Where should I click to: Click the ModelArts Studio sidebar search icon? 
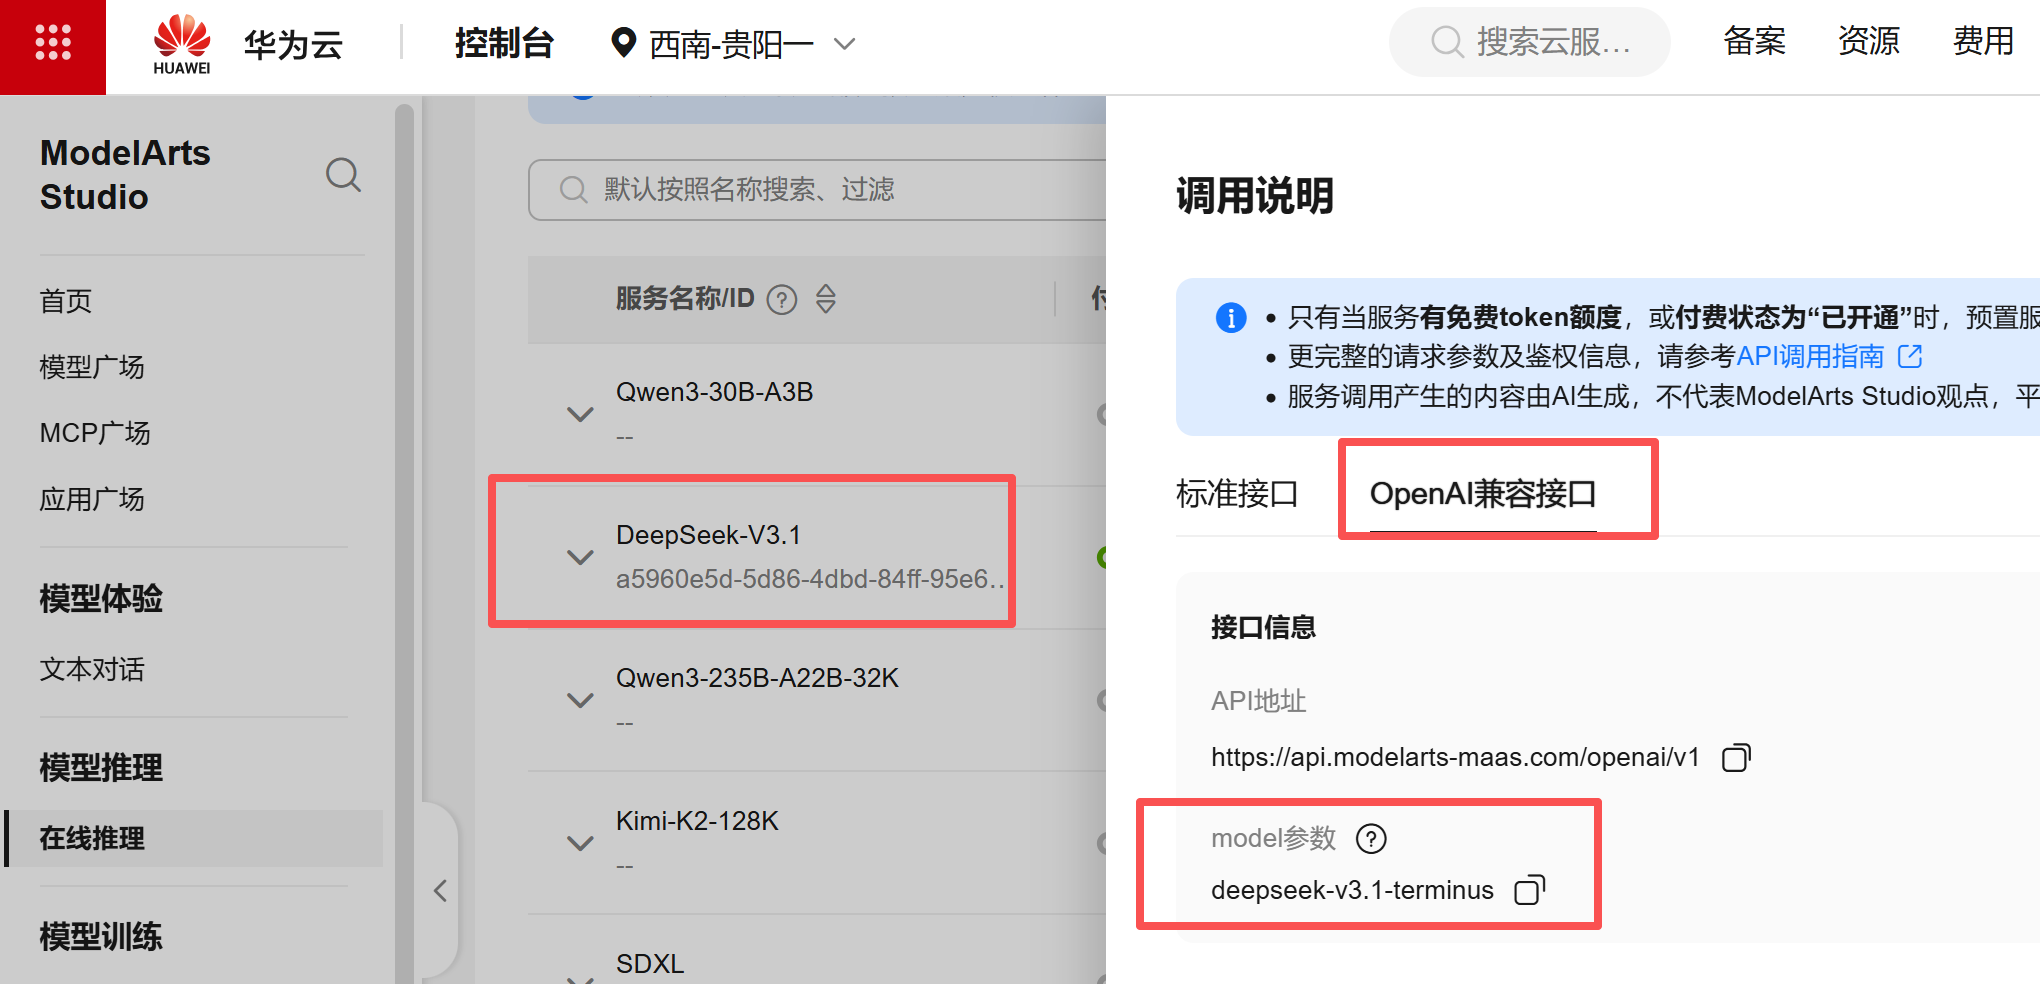(343, 175)
